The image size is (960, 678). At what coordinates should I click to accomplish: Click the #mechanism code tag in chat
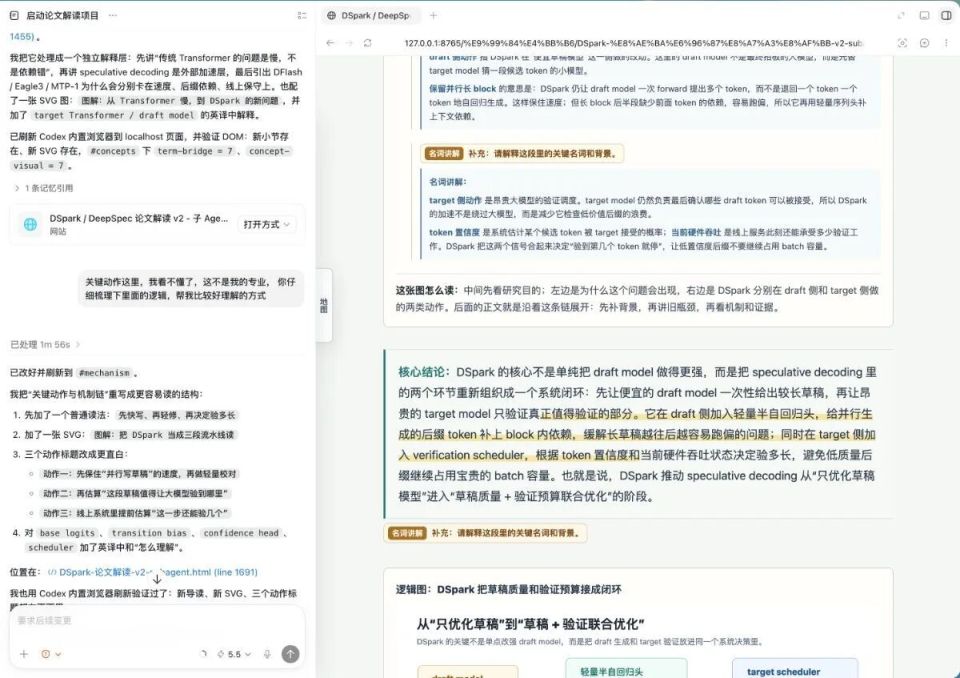tap(105, 372)
